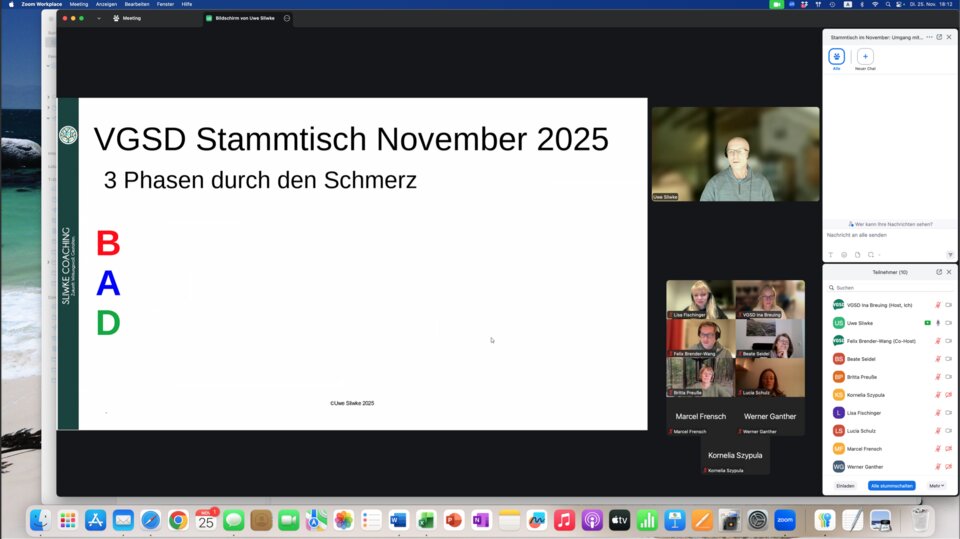Image resolution: width=960 pixels, height=539 pixels.
Task: Toggle Kornelia Szypula's camera
Action: [948, 395]
